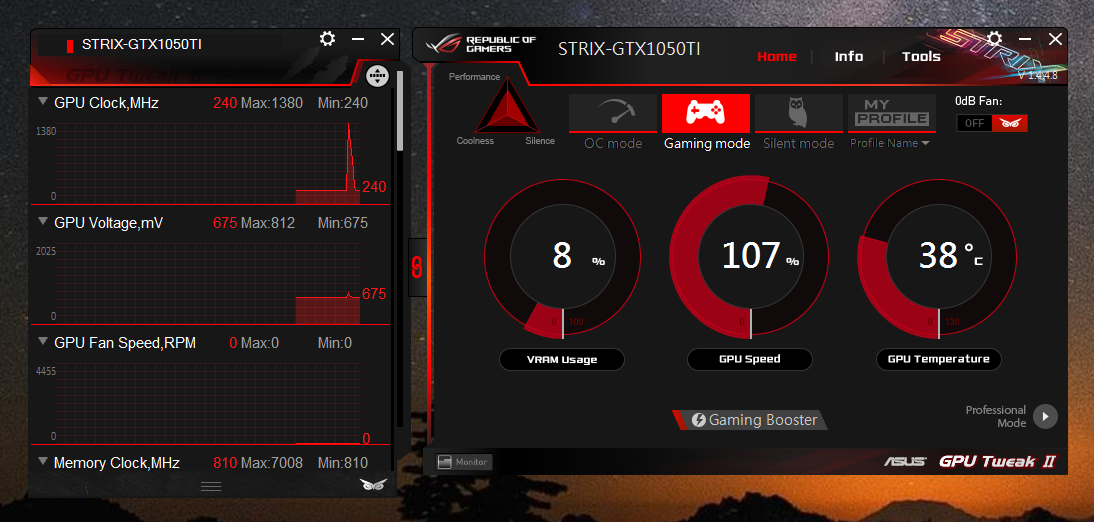This screenshot has height=522, width=1094.
Task: Click the VRAM Usage label button
Action: pyautogui.click(x=562, y=359)
